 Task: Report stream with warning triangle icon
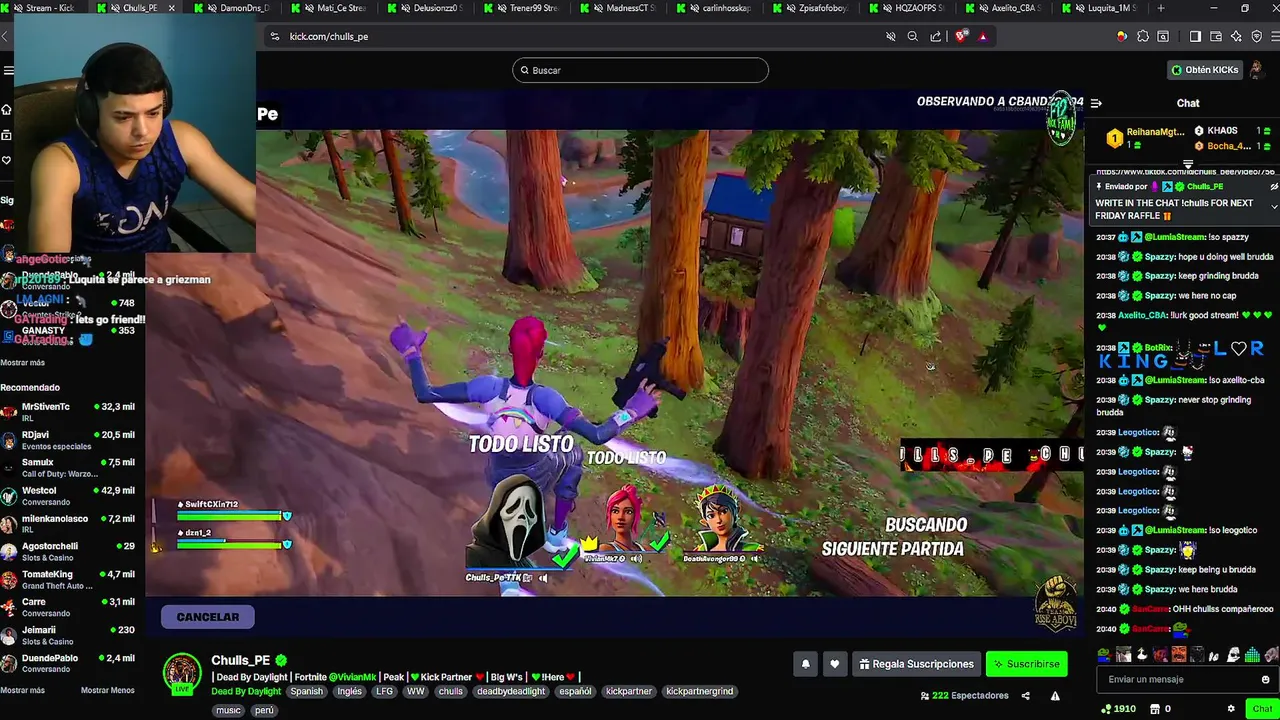1055,696
